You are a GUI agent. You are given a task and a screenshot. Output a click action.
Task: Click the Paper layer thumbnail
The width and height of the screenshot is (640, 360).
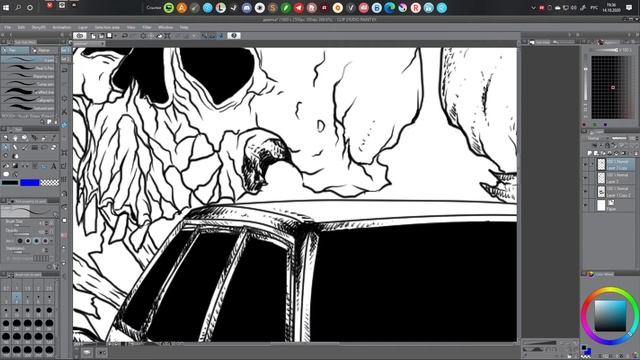click(601, 205)
